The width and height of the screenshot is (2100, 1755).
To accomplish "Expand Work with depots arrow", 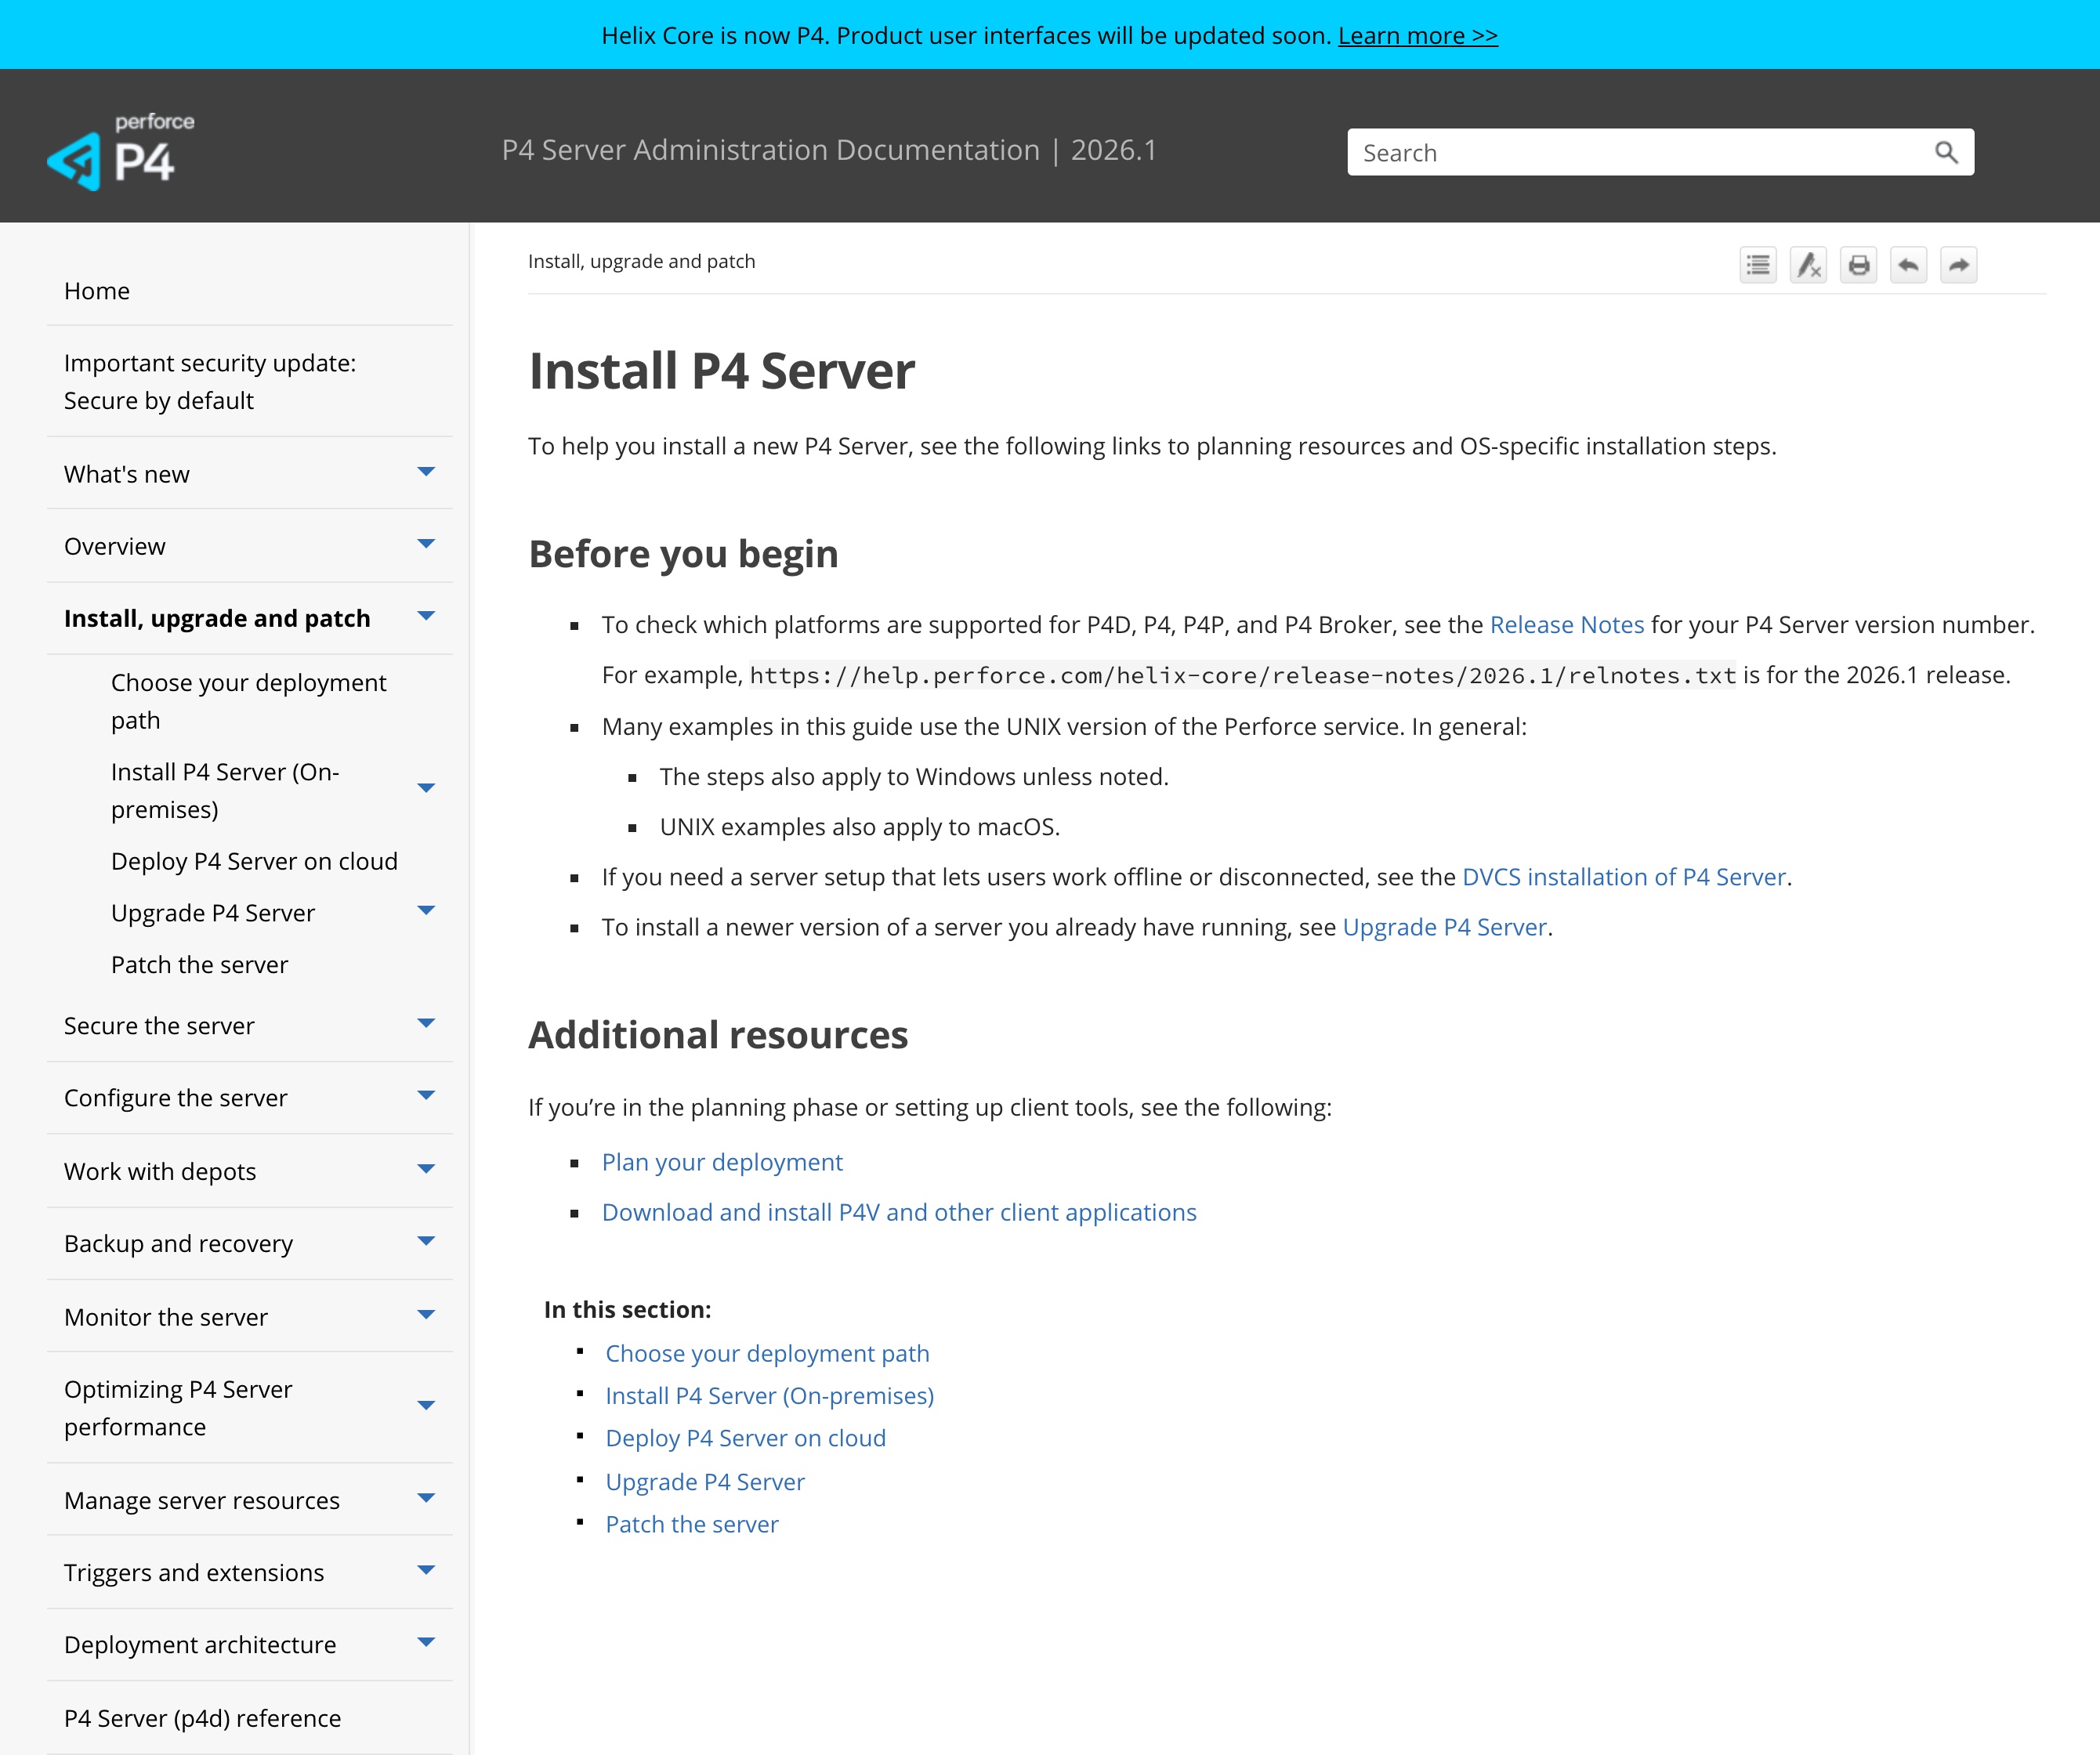I will (x=426, y=1169).
